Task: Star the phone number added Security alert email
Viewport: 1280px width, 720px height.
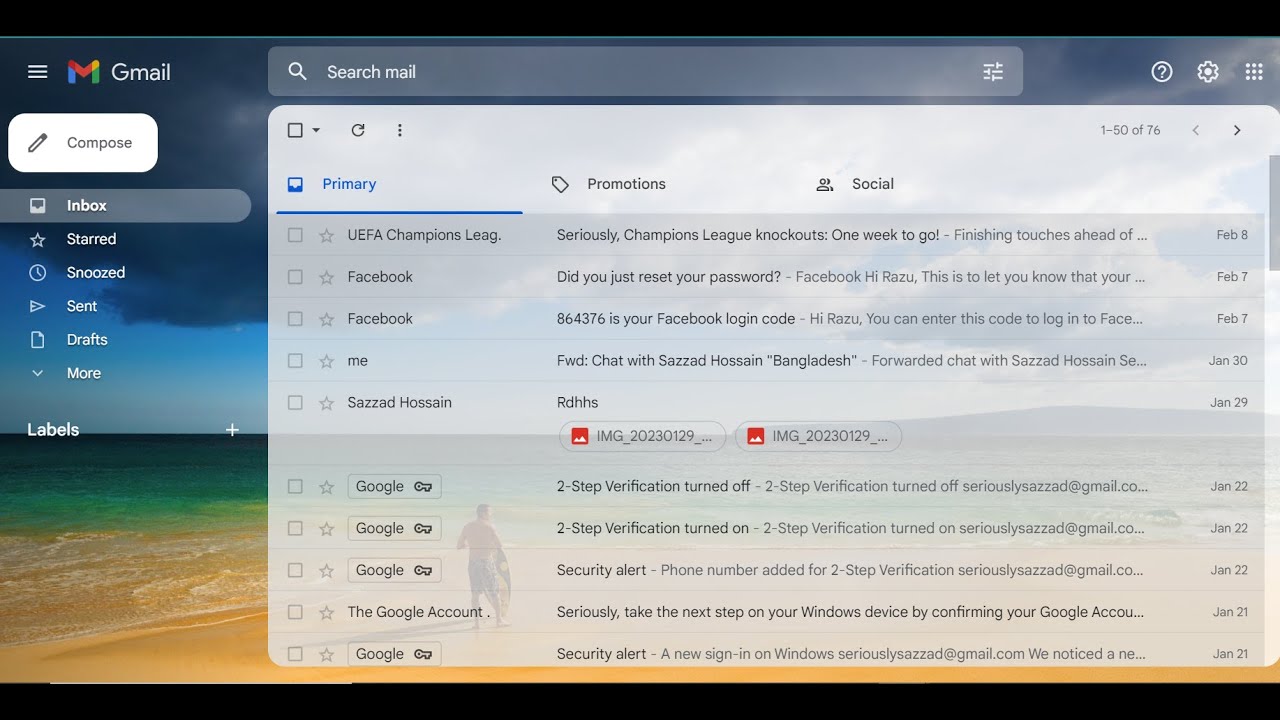Action: click(x=326, y=571)
